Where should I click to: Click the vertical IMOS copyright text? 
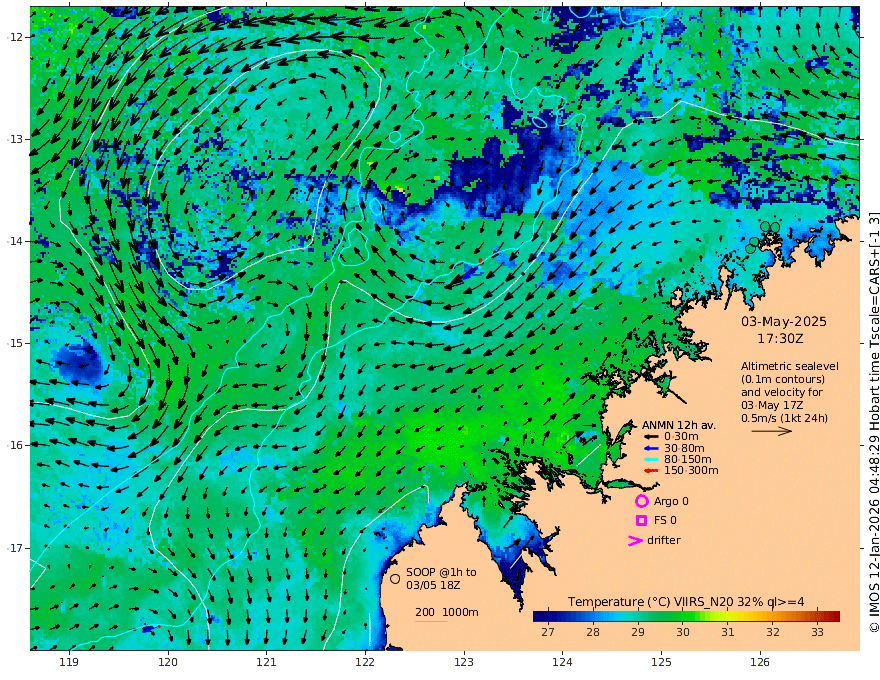[873, 422]
